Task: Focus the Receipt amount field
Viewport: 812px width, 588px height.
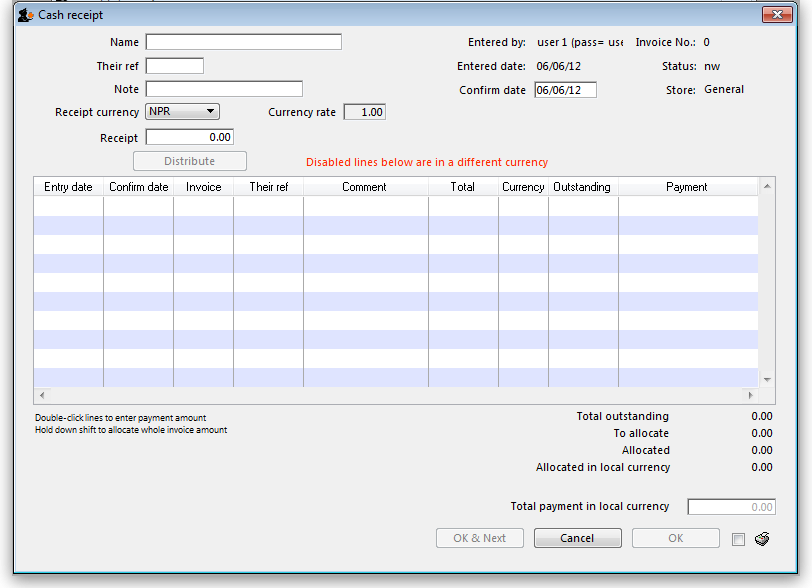Action: (190, 137)
